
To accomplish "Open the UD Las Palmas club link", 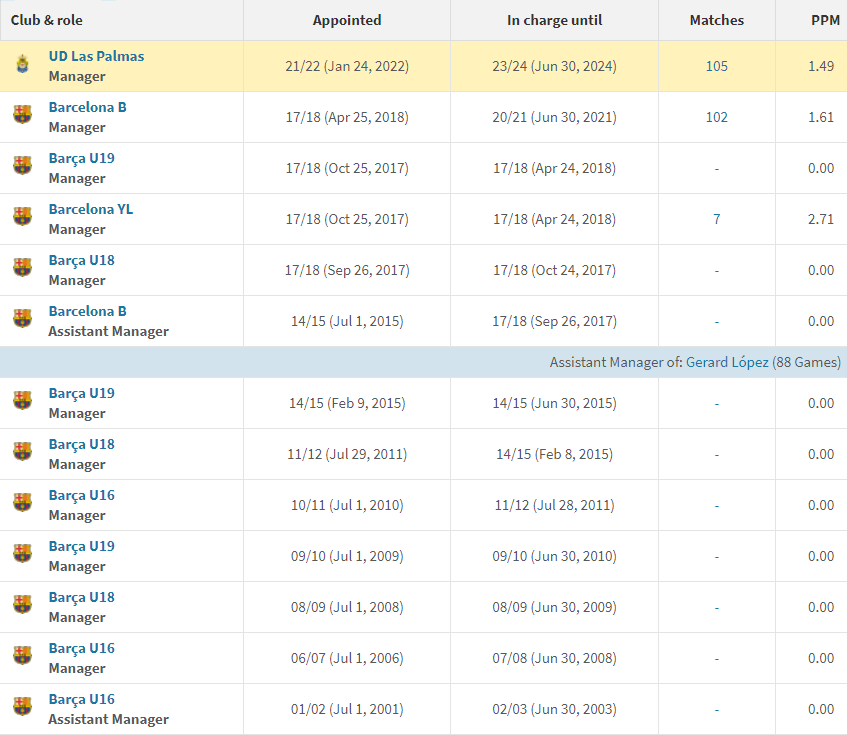I will pyautogui.click(x=96, y=56).
